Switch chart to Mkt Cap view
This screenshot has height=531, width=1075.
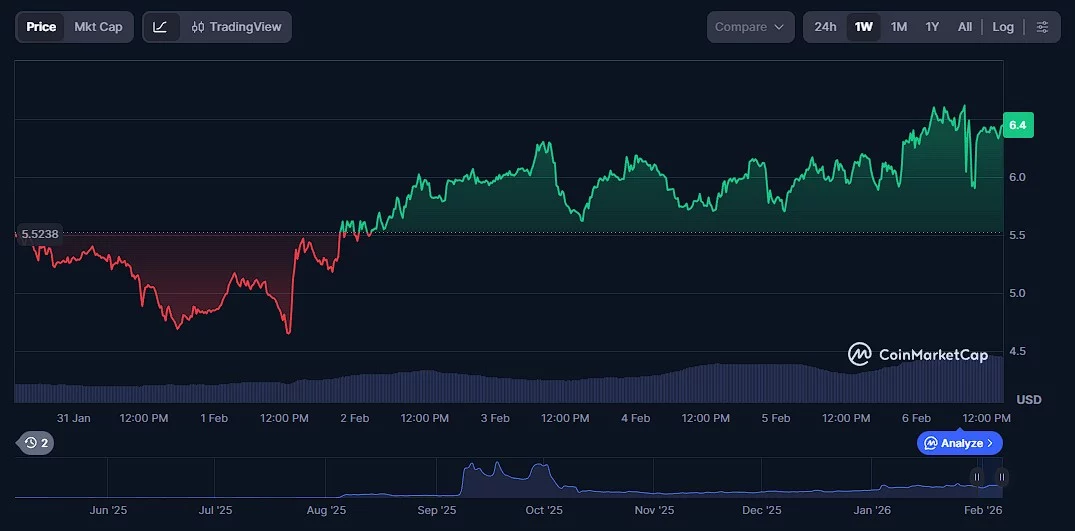98,27
